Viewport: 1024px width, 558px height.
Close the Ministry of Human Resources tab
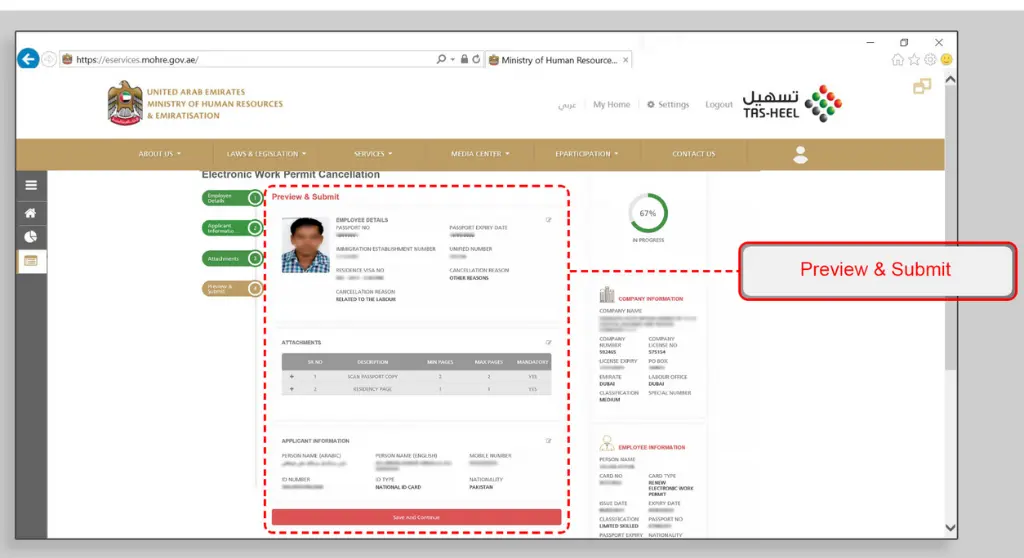pyautogui.click(x=626, y=60)
